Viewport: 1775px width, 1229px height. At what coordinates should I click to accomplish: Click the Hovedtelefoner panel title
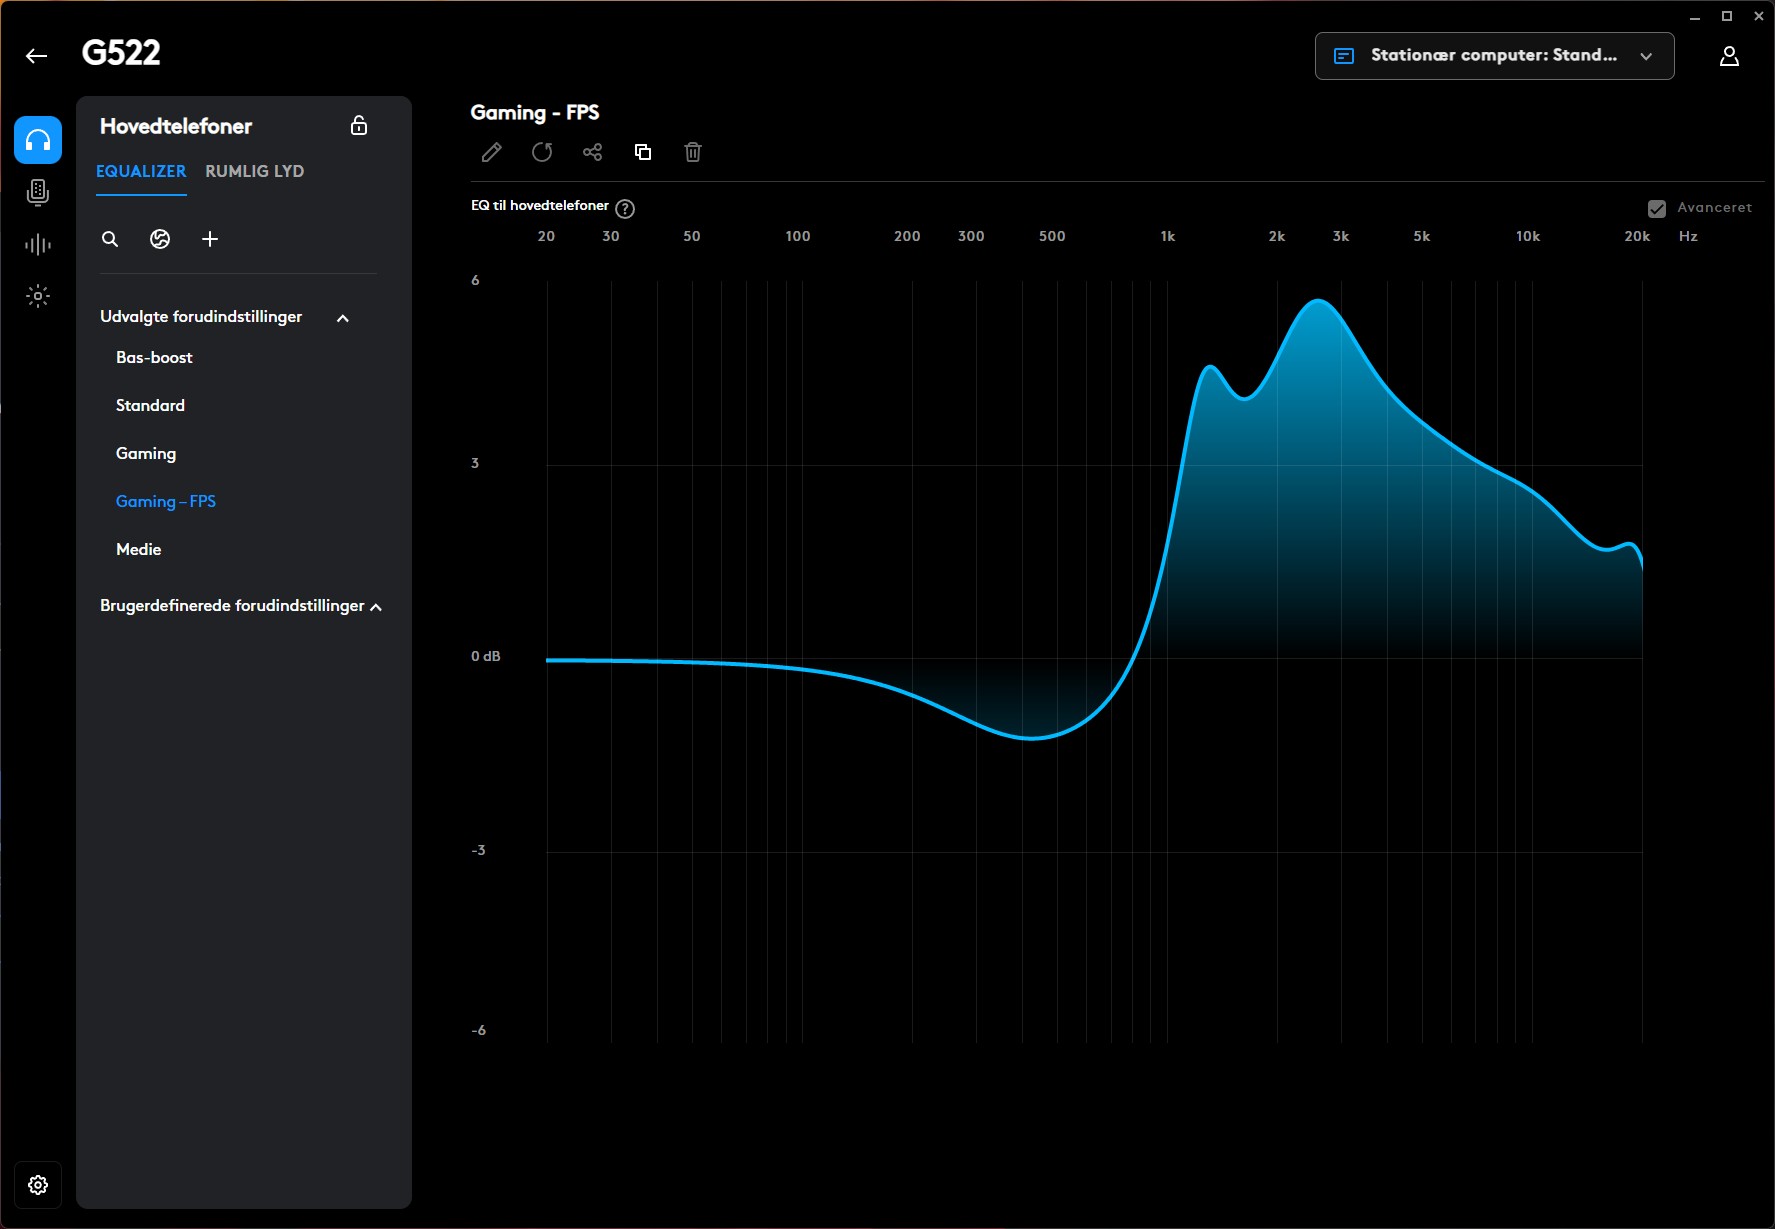pos(176,126)
